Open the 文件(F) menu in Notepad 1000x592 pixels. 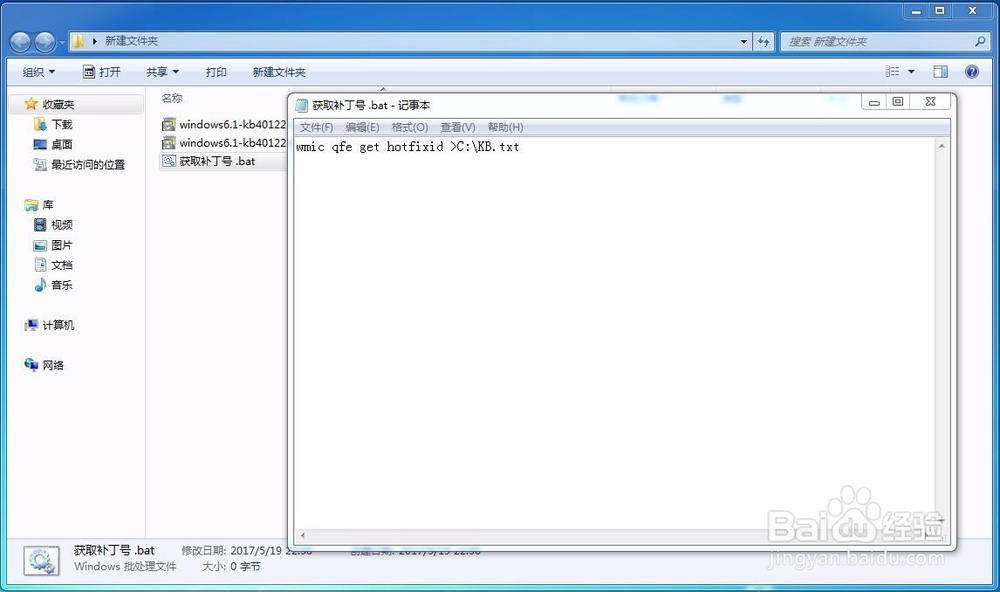[x=315, y=127]
